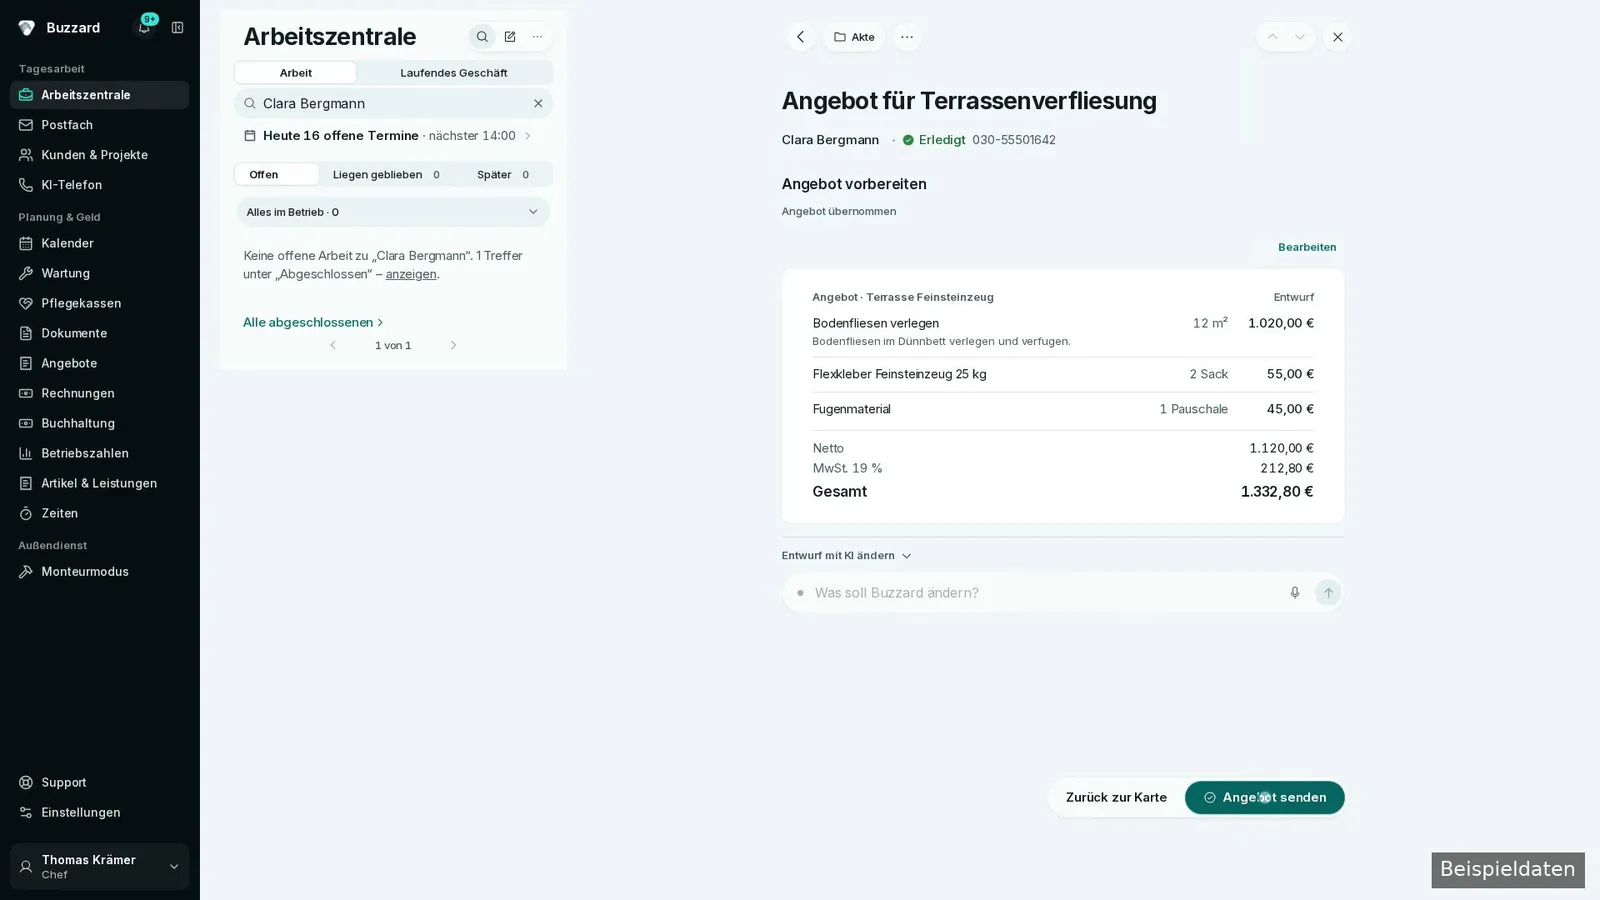Open Arbeitszentrale in sidebar
The height and width of the screenshot is (900, 1600).
coord(99,95)
